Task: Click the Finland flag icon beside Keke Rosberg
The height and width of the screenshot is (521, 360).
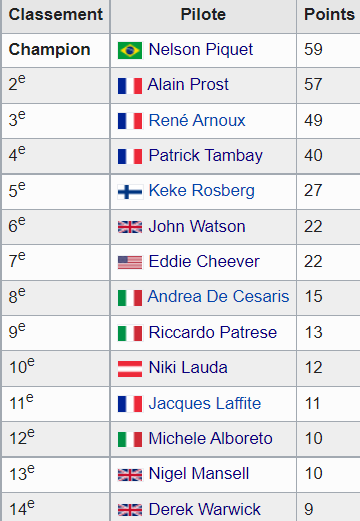Action: coord(130,192)
